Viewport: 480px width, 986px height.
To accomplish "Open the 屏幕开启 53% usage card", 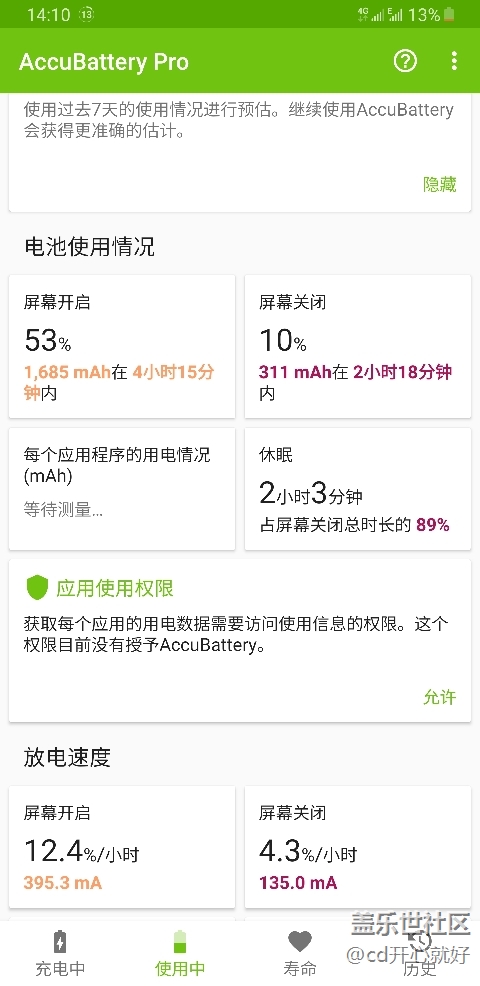I will pos(122,346).
